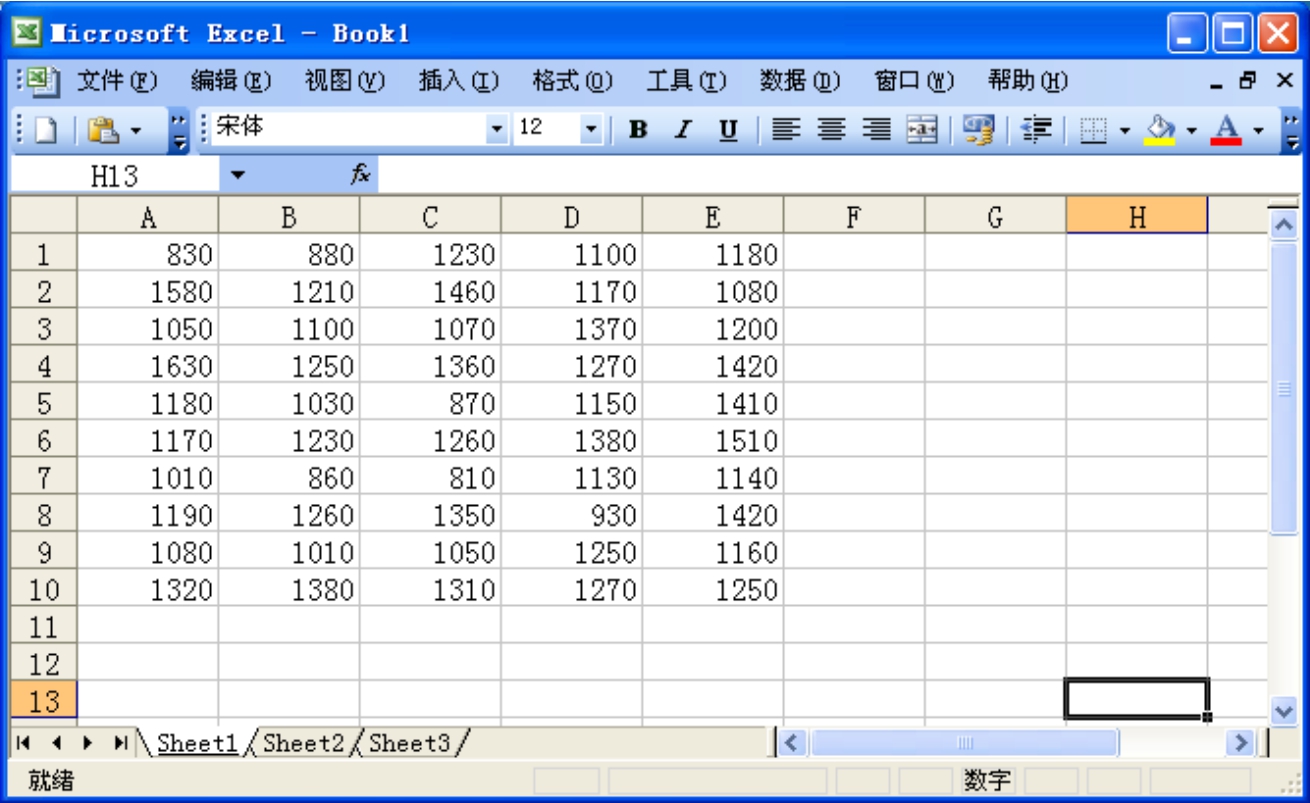Screen dimensions: 1310x803
Task: Jump to the last sheet tab
Action: point(120,743)
